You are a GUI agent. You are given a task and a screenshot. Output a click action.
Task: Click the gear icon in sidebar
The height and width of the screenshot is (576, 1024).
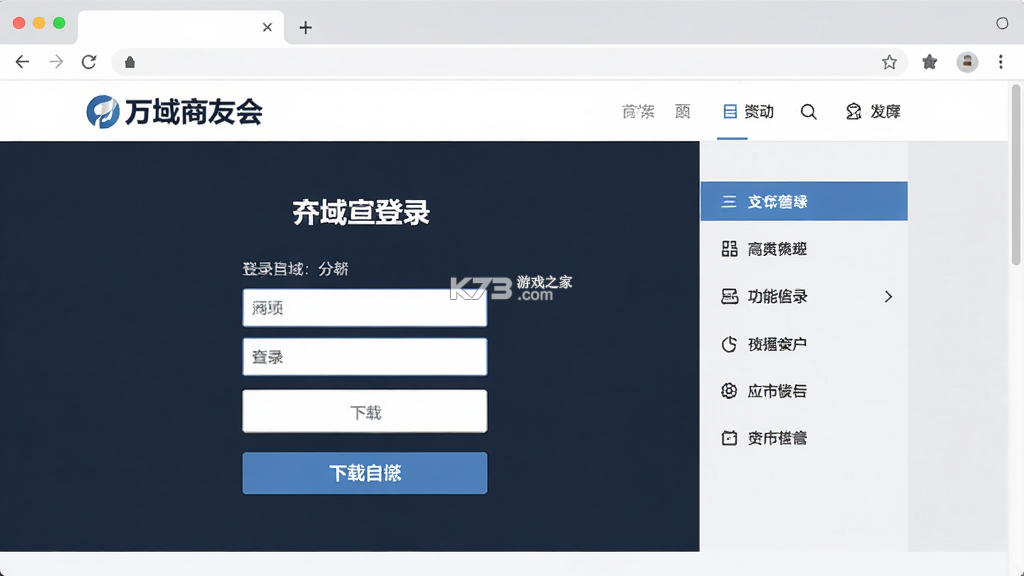[x=729, y=391]
